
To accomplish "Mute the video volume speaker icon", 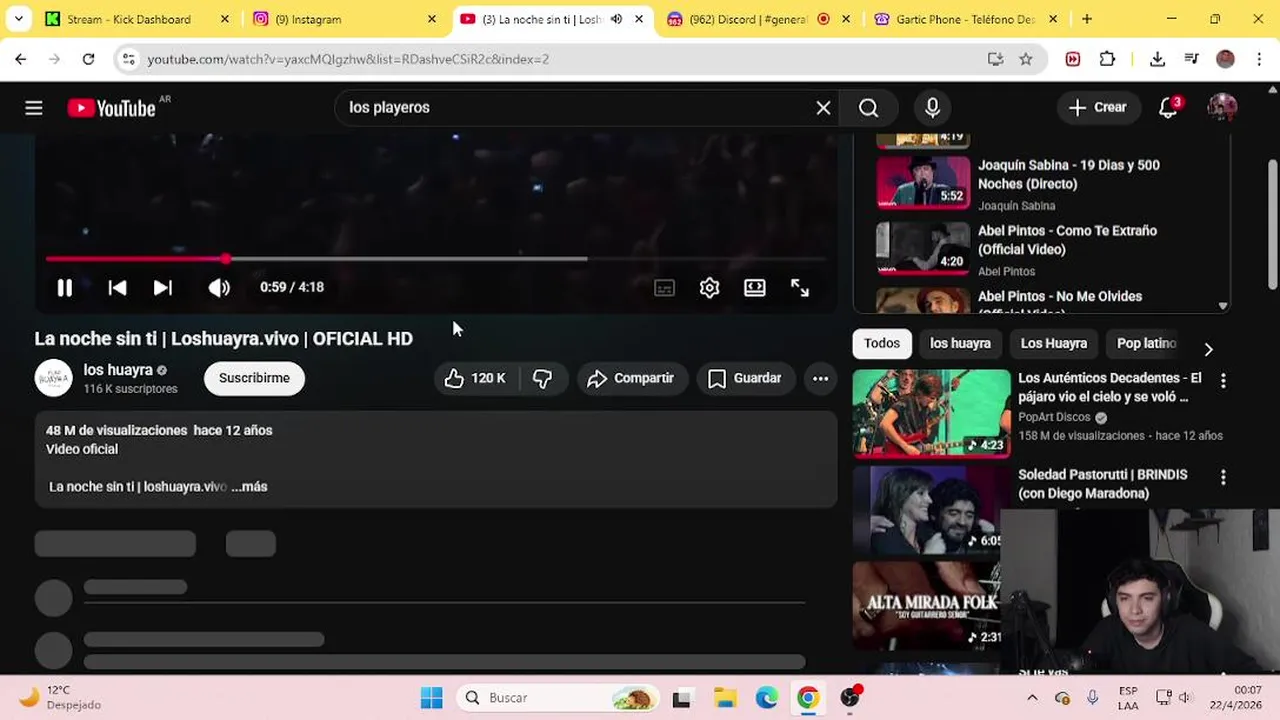I will [x=219, y=288].
